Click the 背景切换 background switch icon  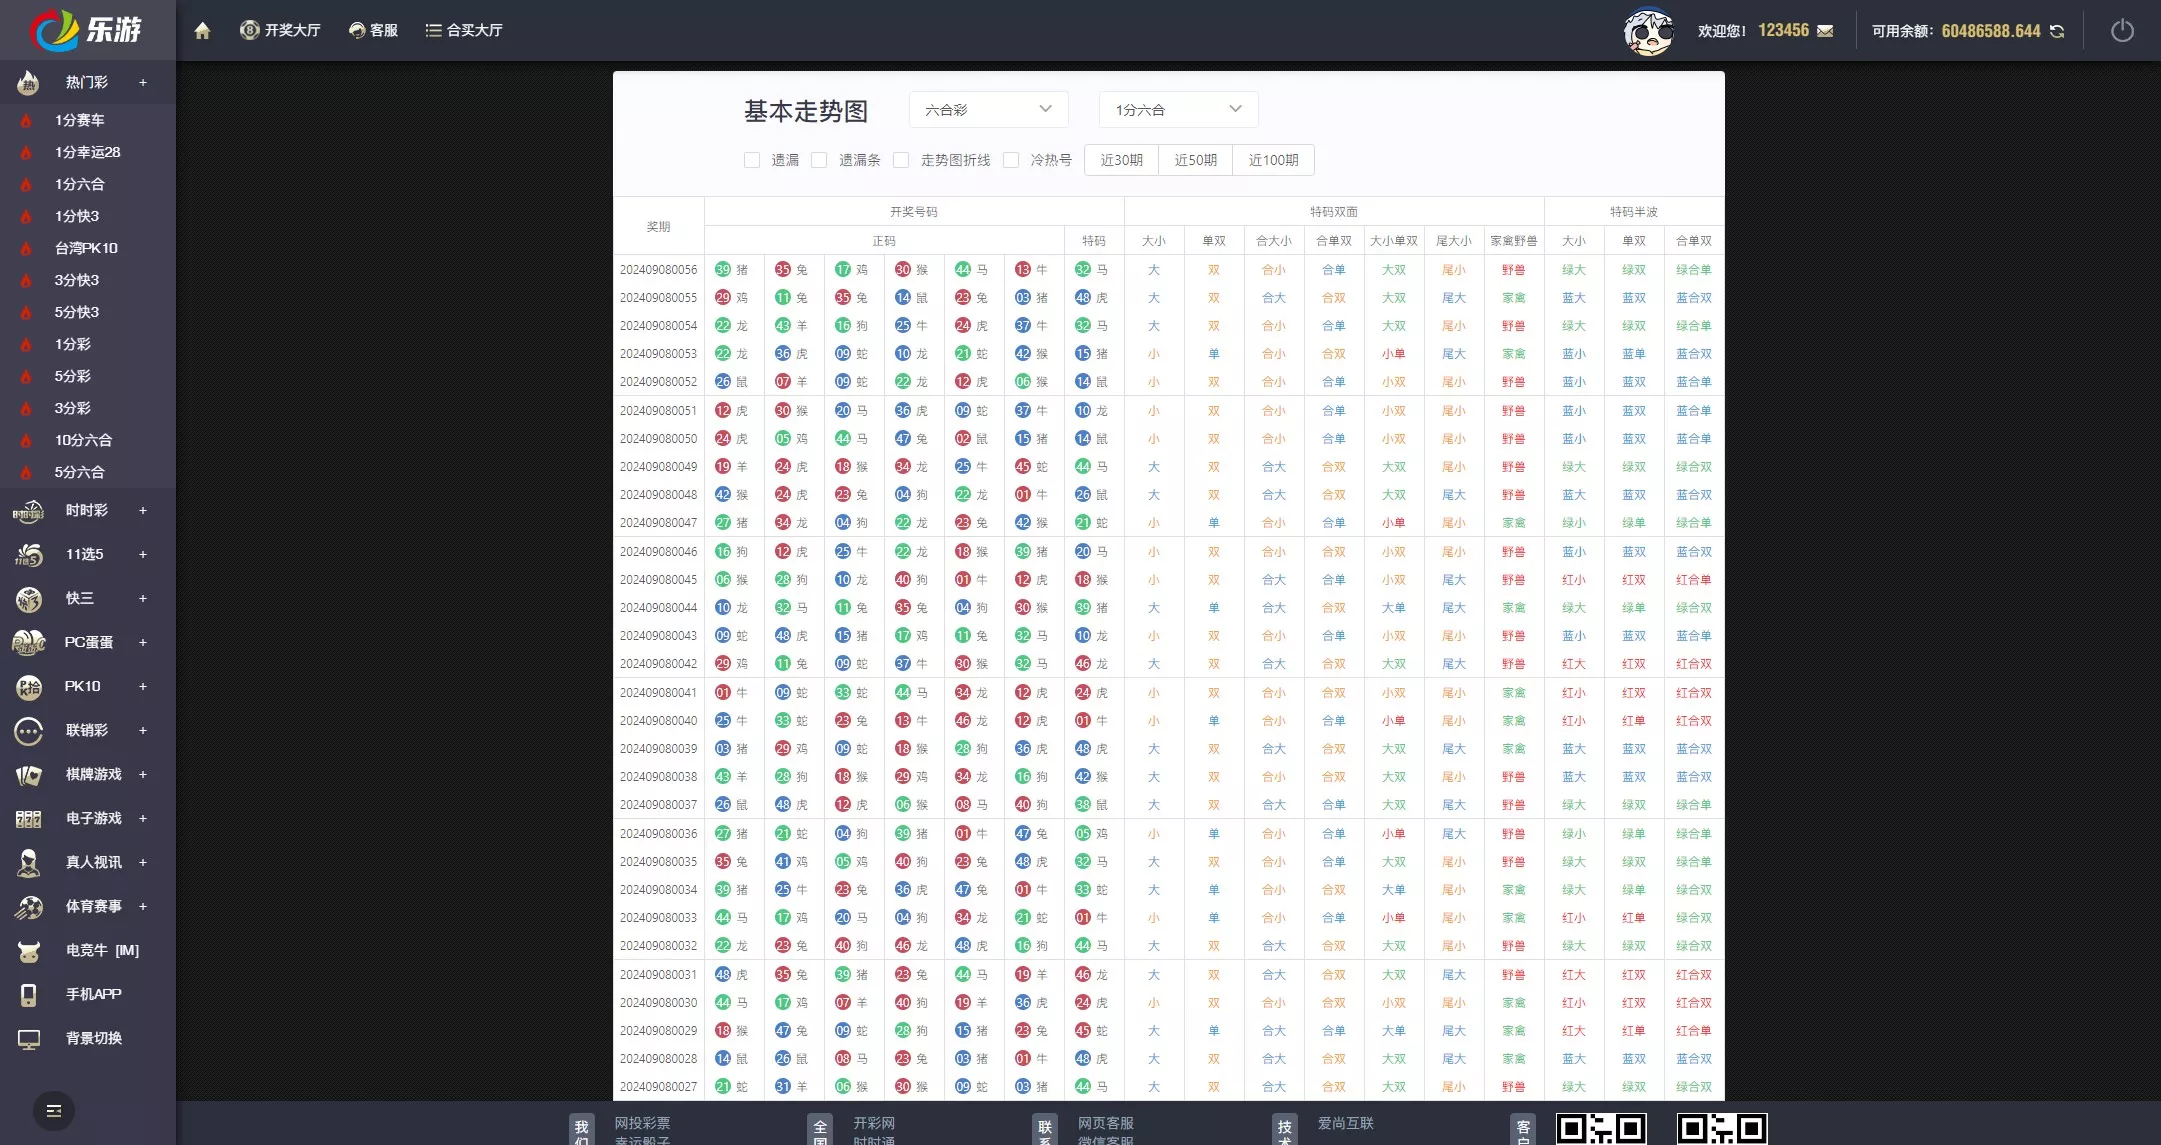pyautogui.click(x=28, y=1038)
